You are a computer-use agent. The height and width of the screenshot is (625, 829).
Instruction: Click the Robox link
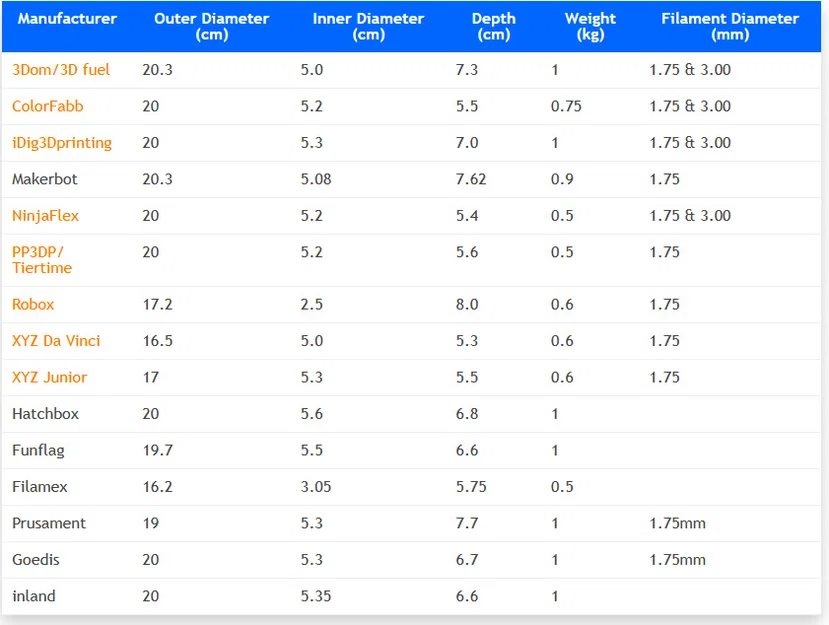pos(33,305)
